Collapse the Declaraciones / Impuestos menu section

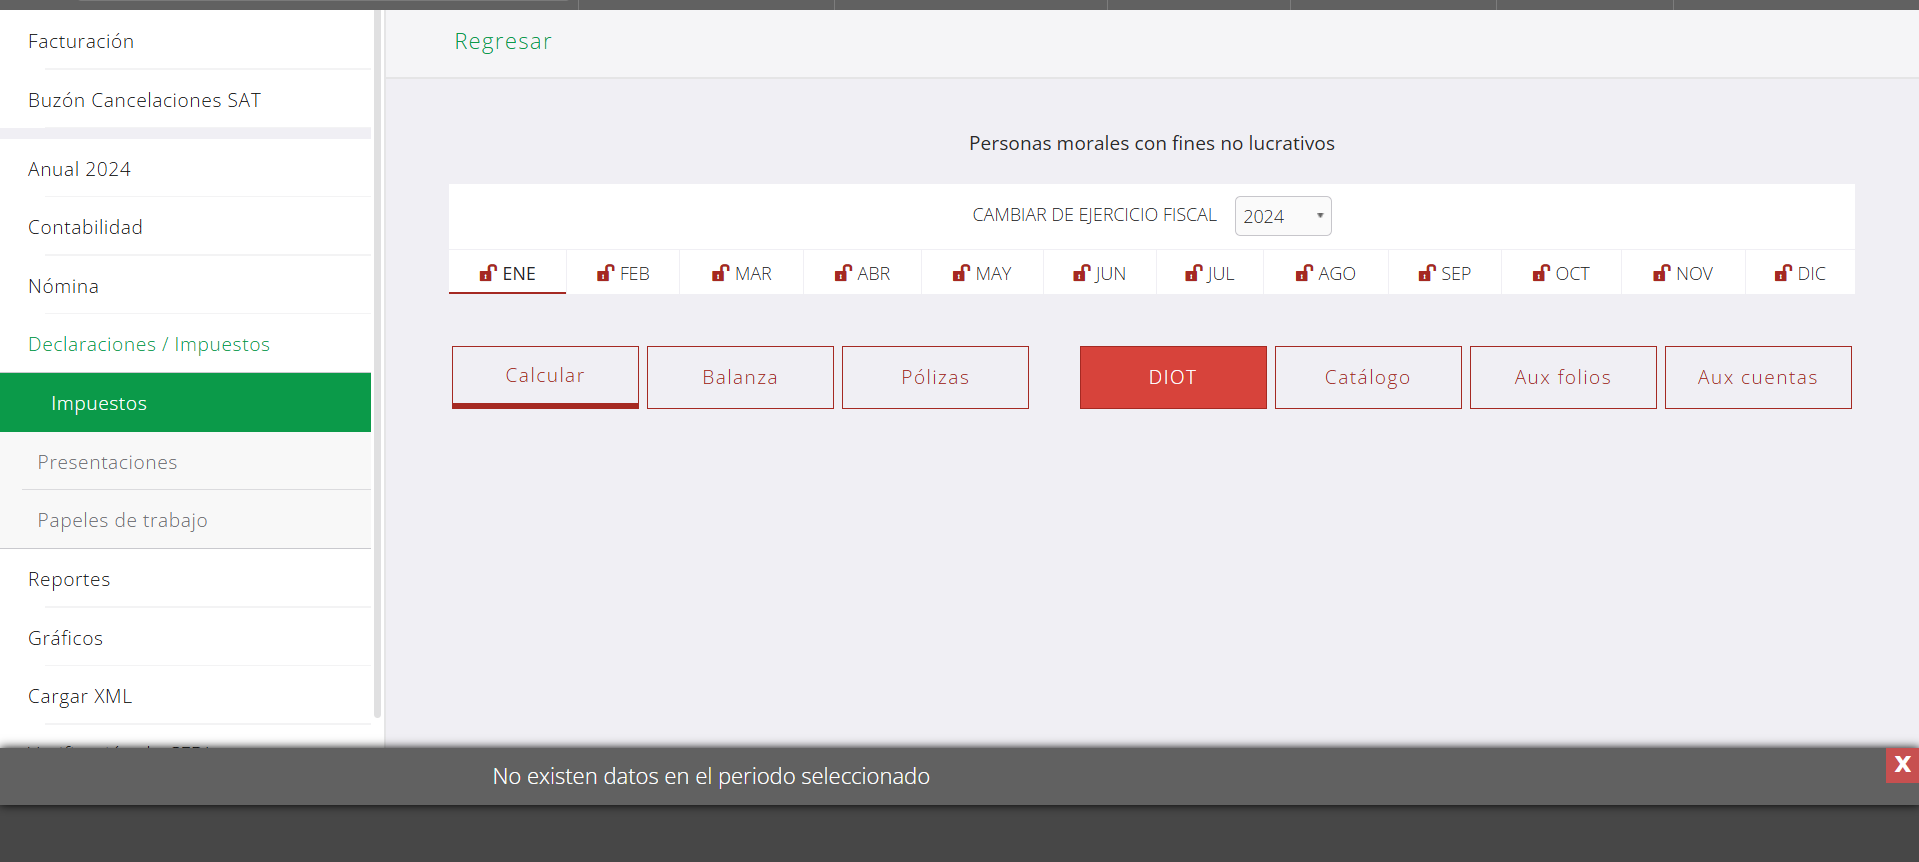pos(149,344)
